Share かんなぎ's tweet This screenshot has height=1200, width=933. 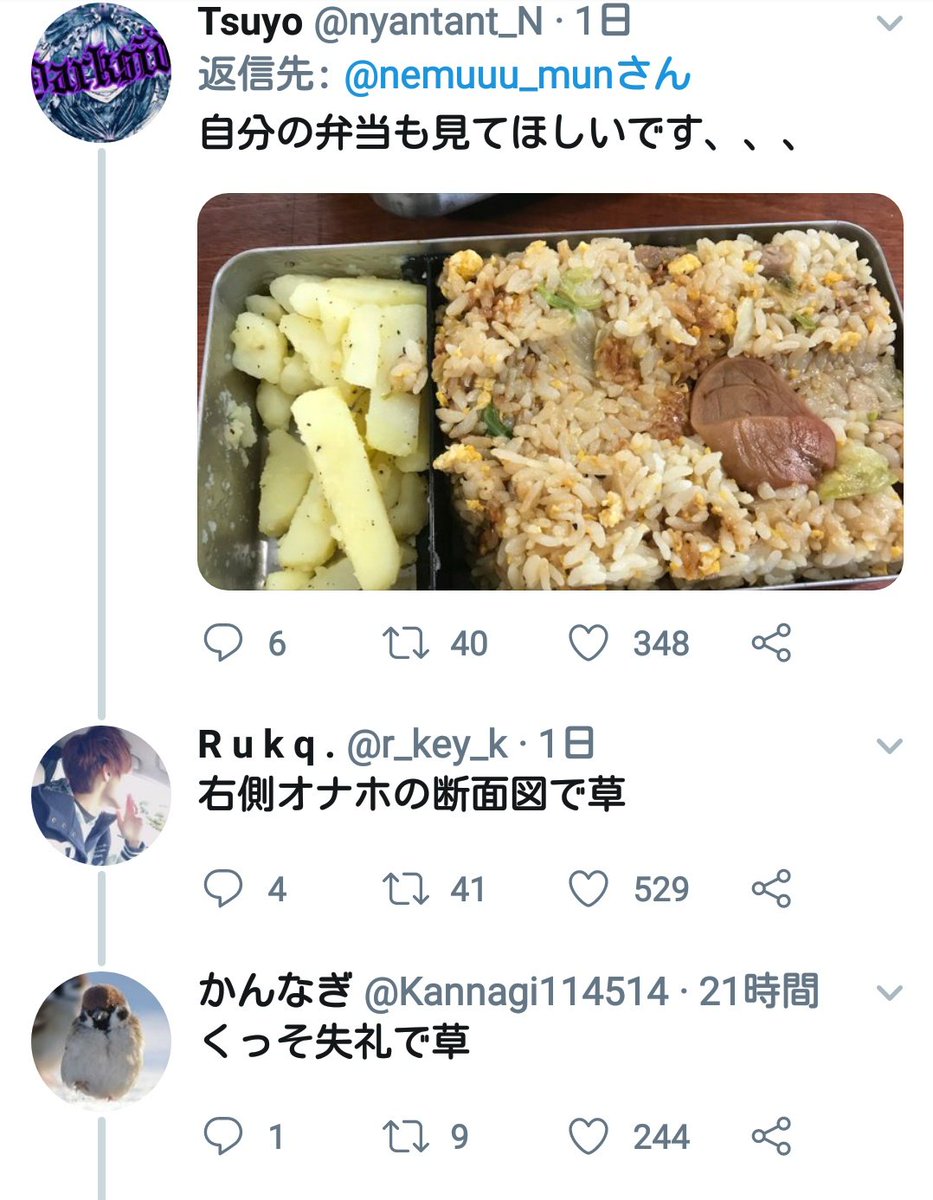point(772,1136)
